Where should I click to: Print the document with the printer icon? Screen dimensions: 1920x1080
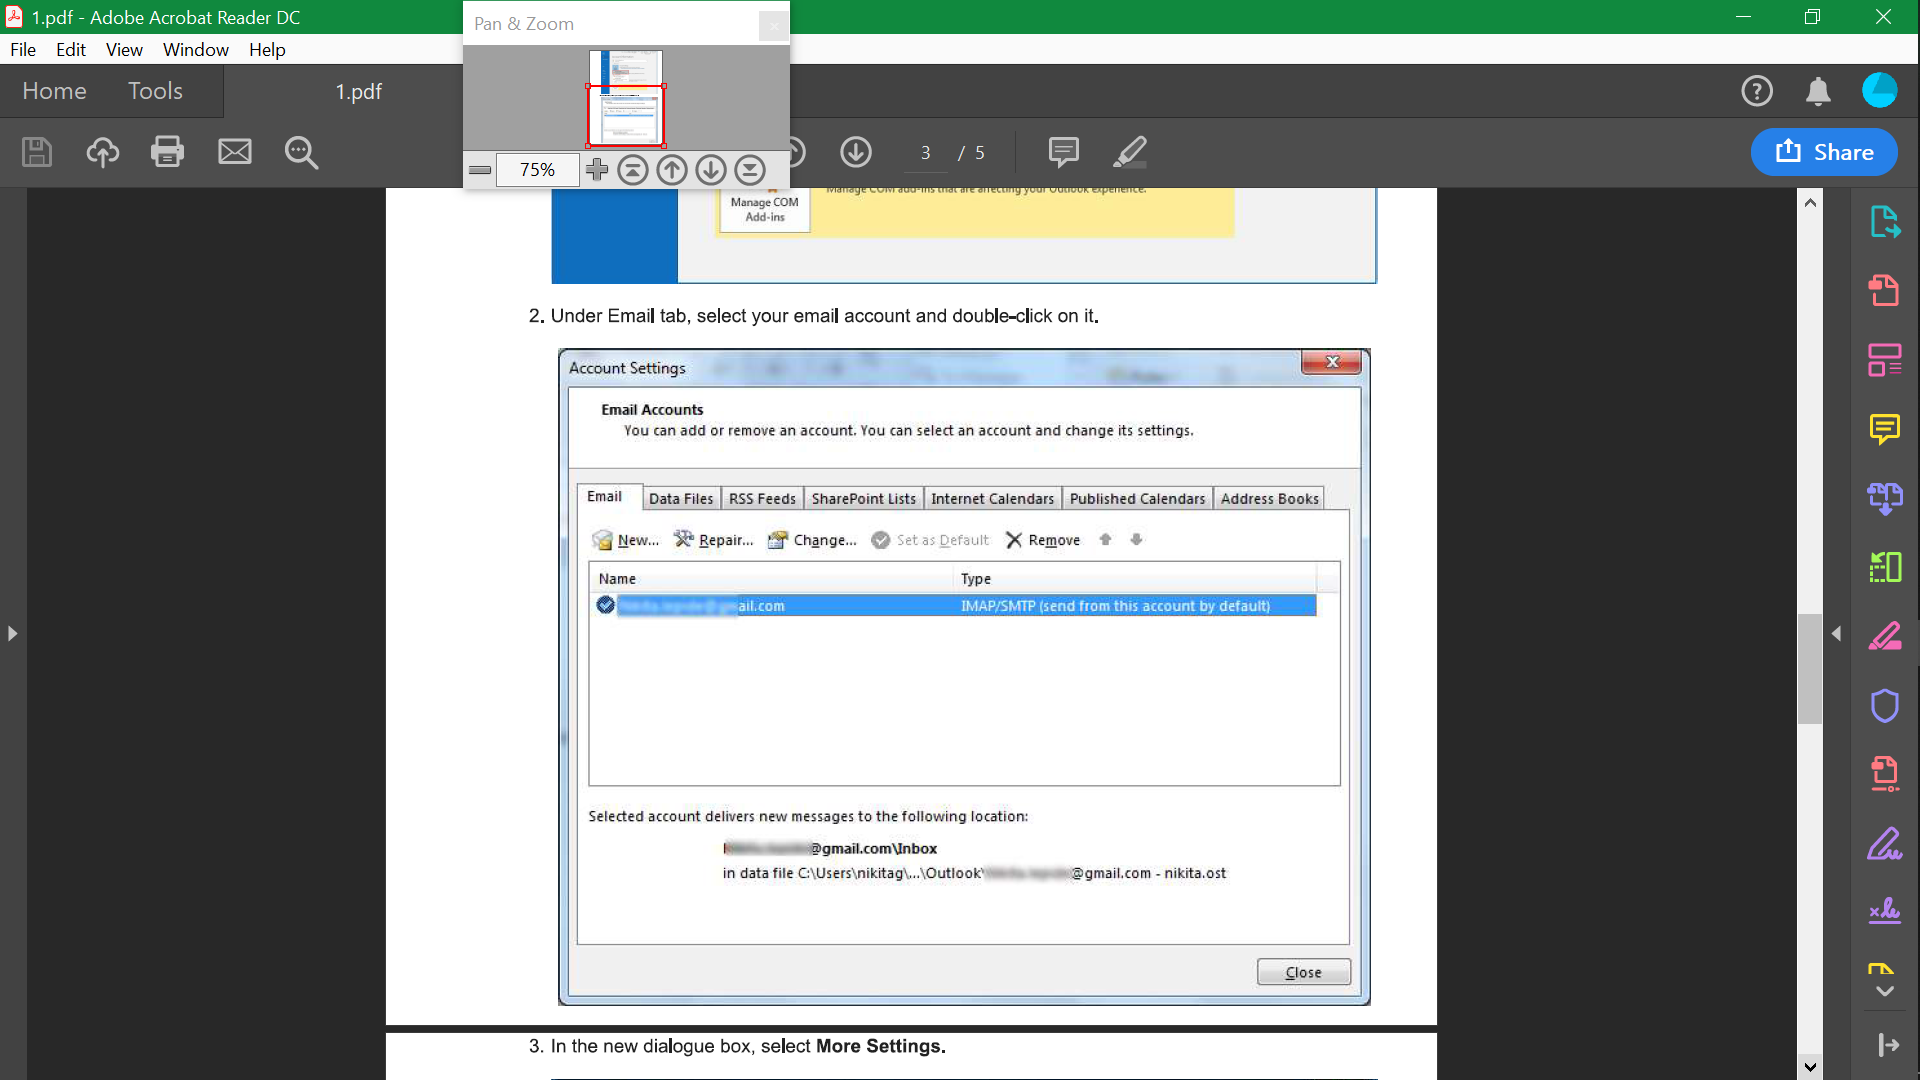pos(167,152)
